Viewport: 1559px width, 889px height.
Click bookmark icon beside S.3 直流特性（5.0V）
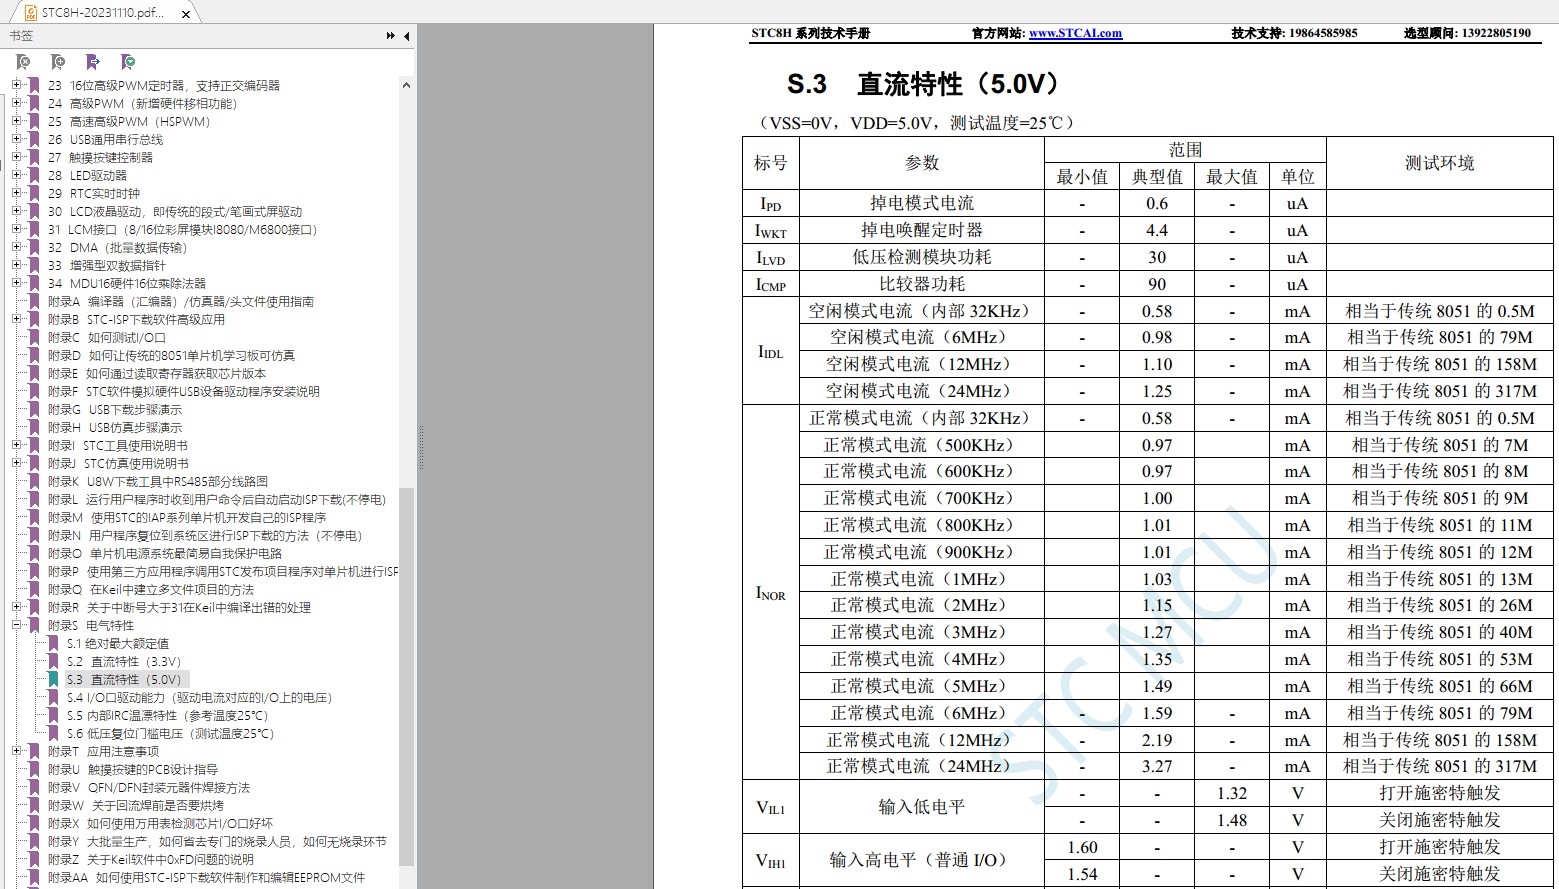click(54, 679)
